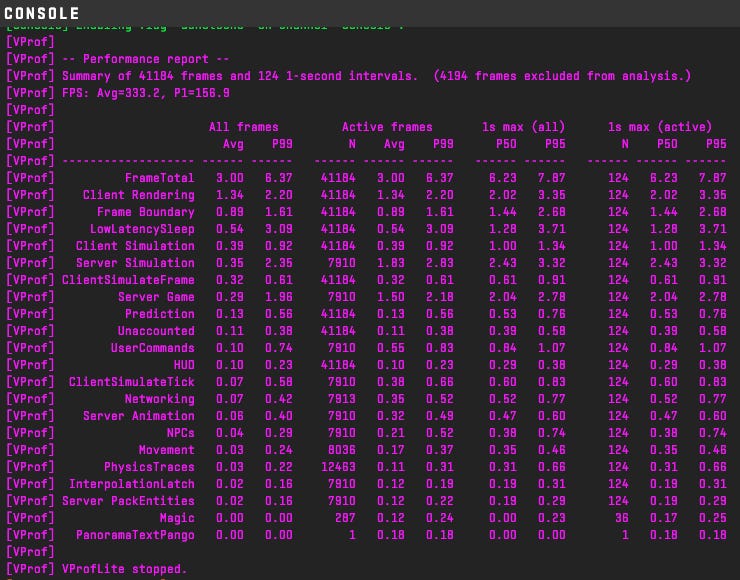Click FrameTotal's All frames Avg value 3.00
This screenshot has width=740, height=580.
point(230,178)
